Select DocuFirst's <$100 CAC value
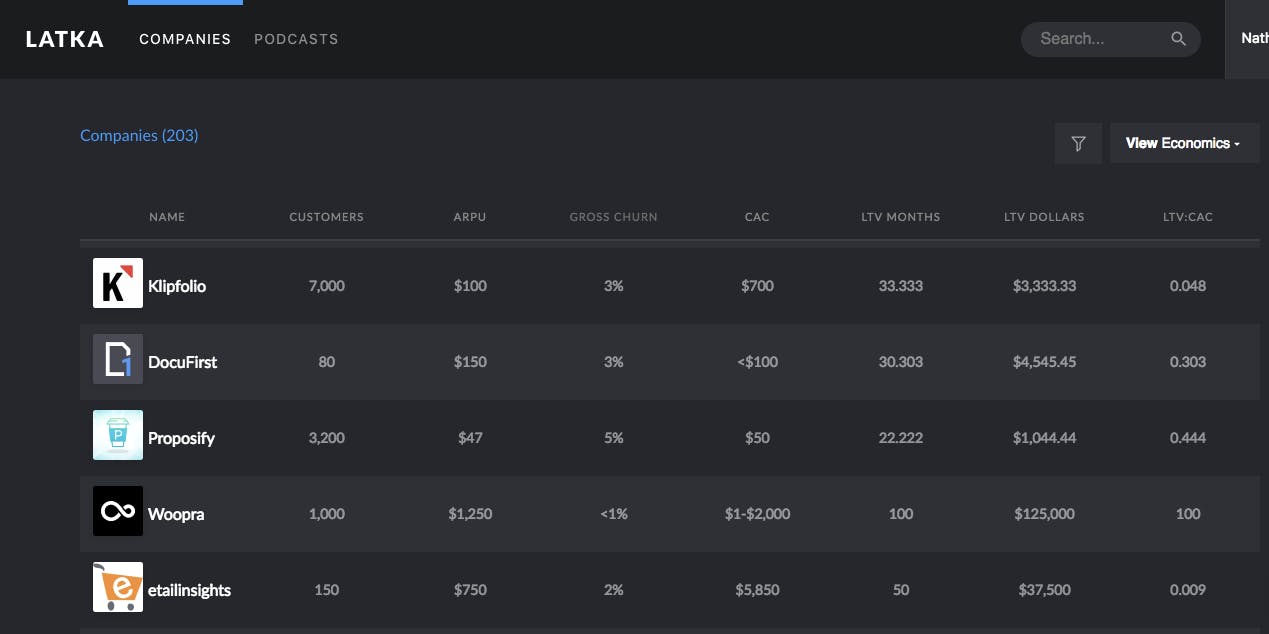This screenshot has width=1269, height=634. (757, 362)
